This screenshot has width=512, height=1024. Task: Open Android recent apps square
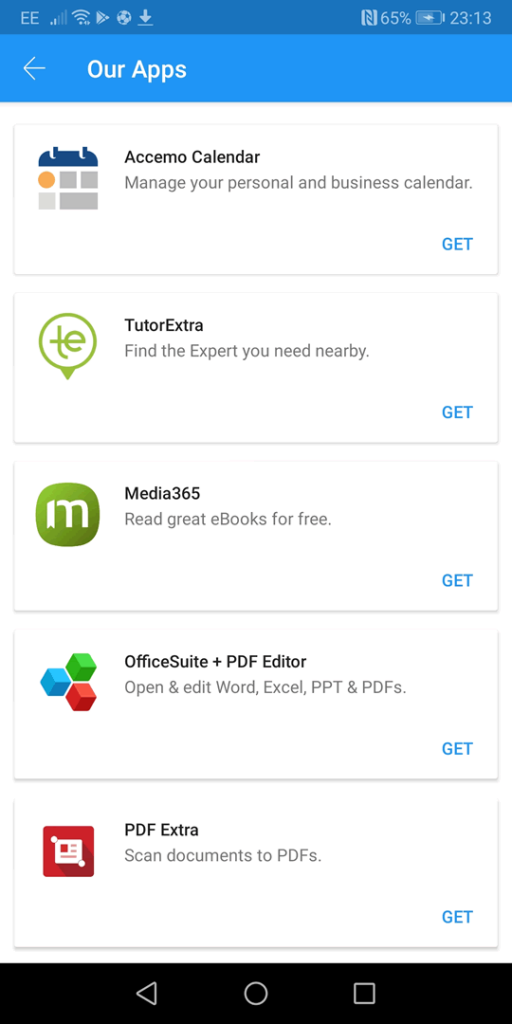tap(364, 993)
